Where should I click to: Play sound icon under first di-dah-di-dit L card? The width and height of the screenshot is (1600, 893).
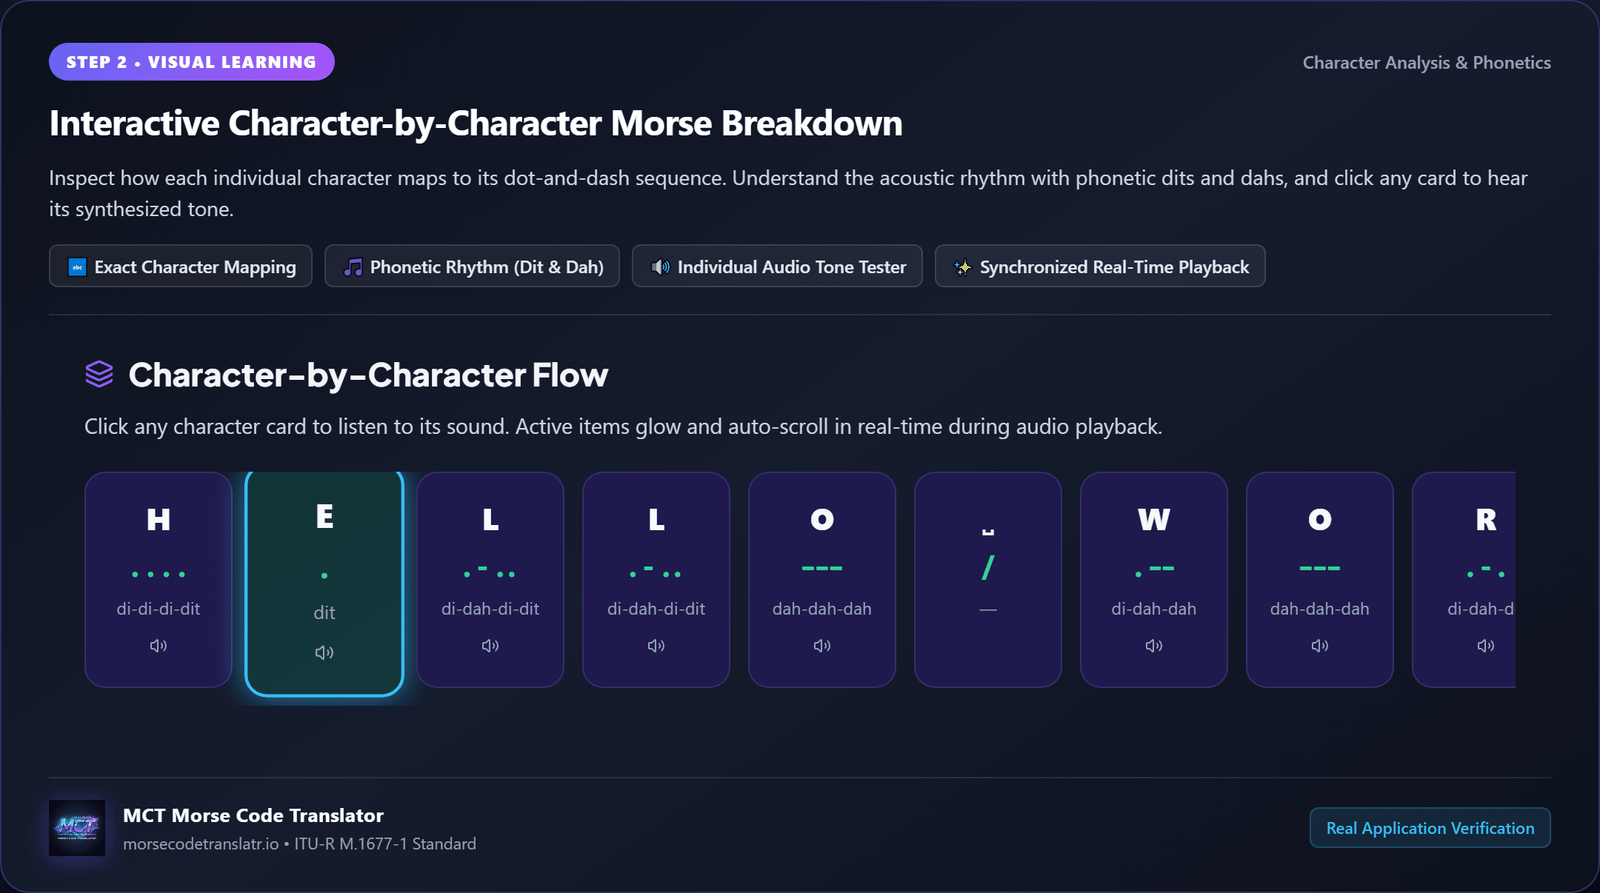[x=490, y=646]
